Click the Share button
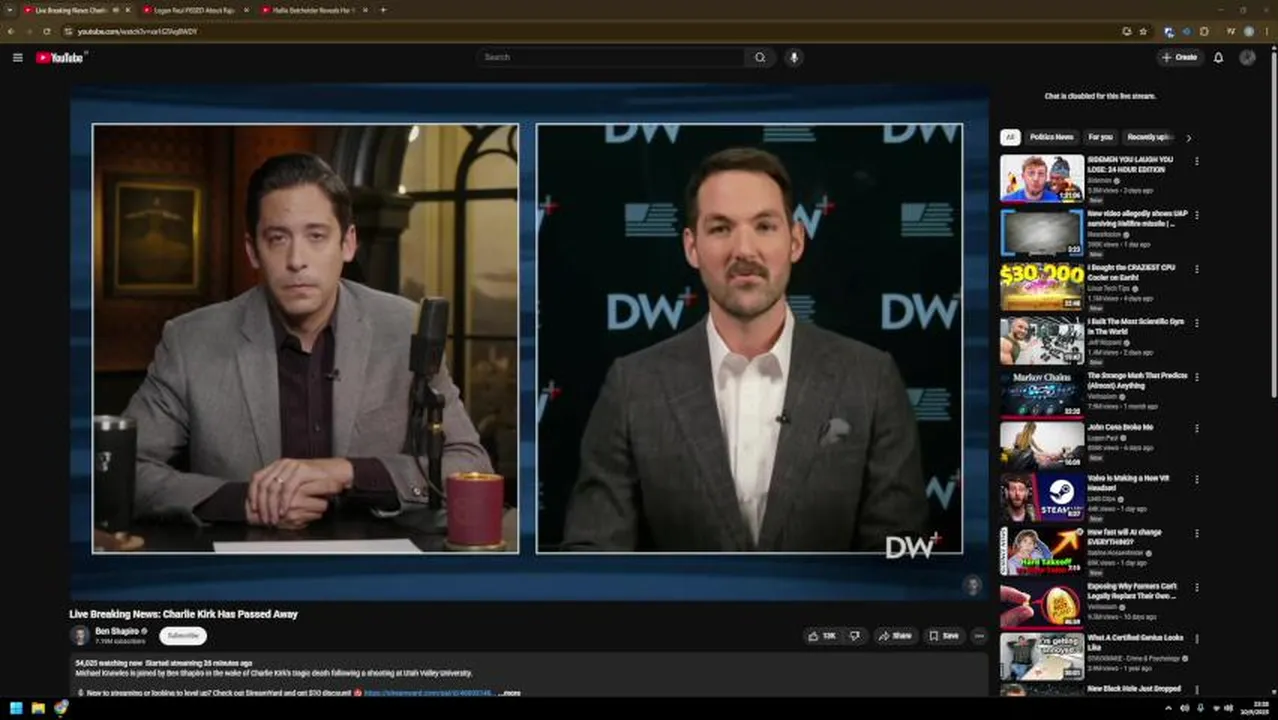This screenshot has width=1278, height=720. [895, 636]
